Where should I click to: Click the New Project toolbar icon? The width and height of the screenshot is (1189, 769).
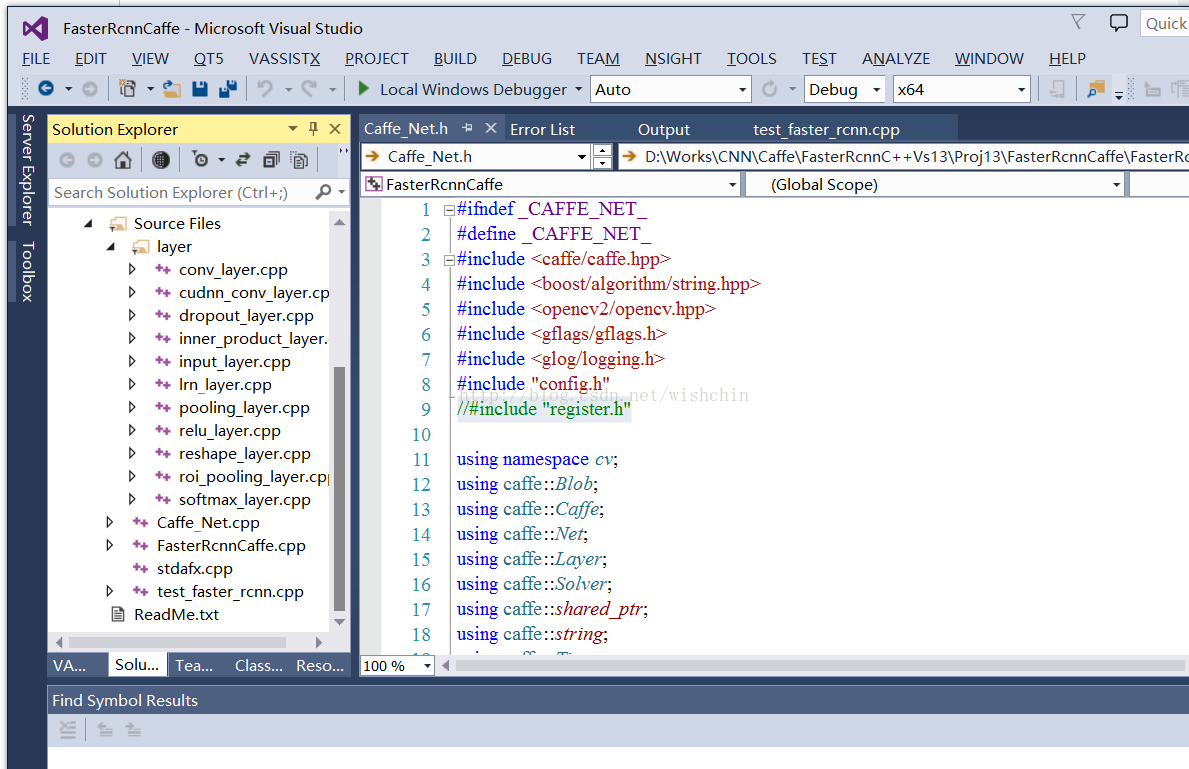pos(127,89)
